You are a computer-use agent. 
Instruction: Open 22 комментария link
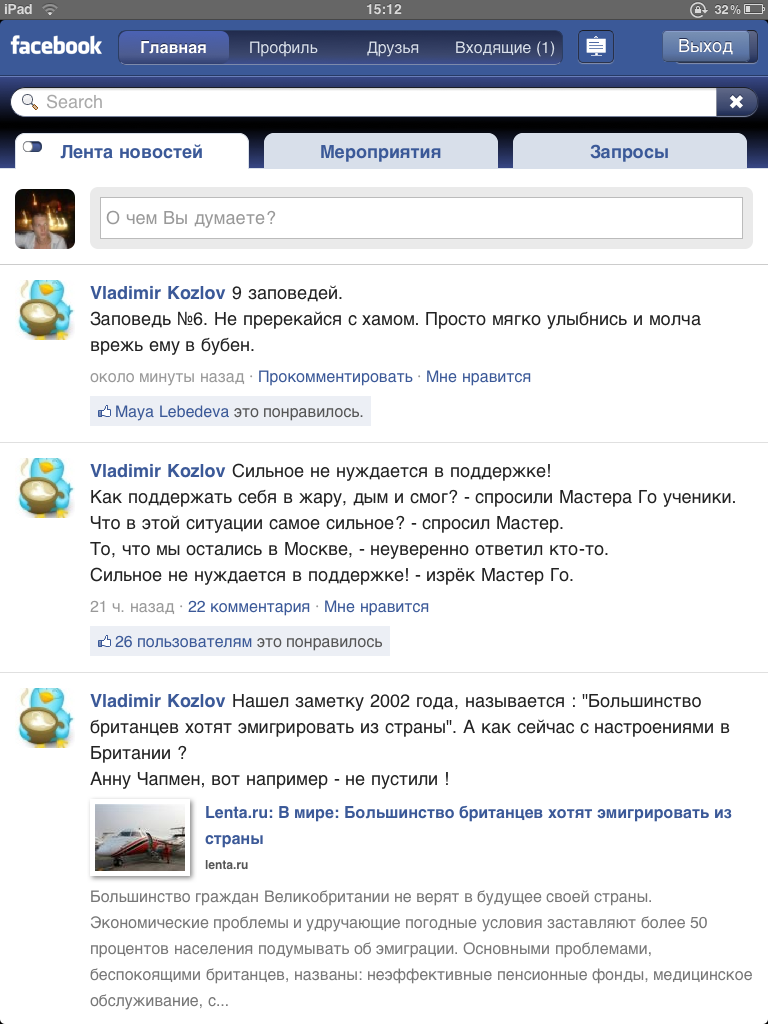pos(249,607)
